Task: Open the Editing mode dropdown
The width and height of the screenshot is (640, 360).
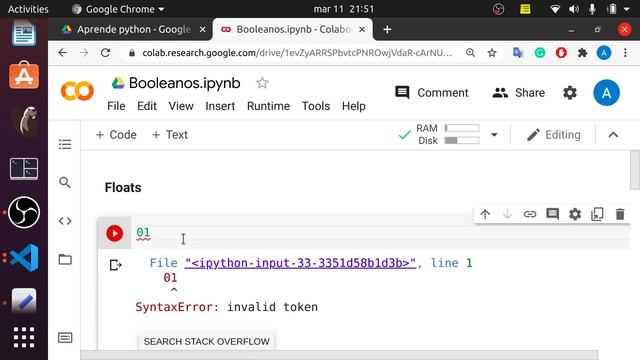Action: 553,135
